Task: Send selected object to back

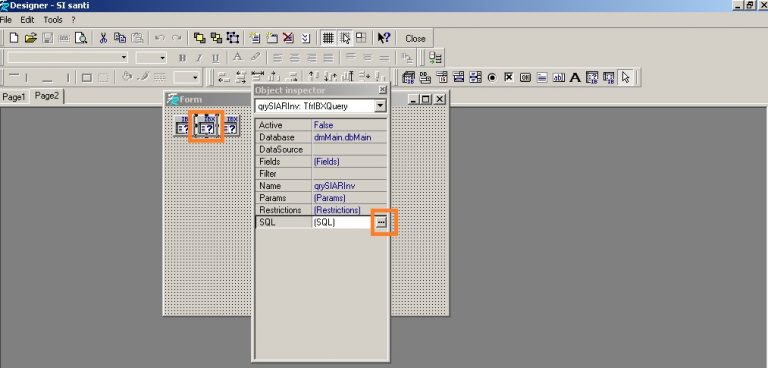Action: (x=216, y=38)
